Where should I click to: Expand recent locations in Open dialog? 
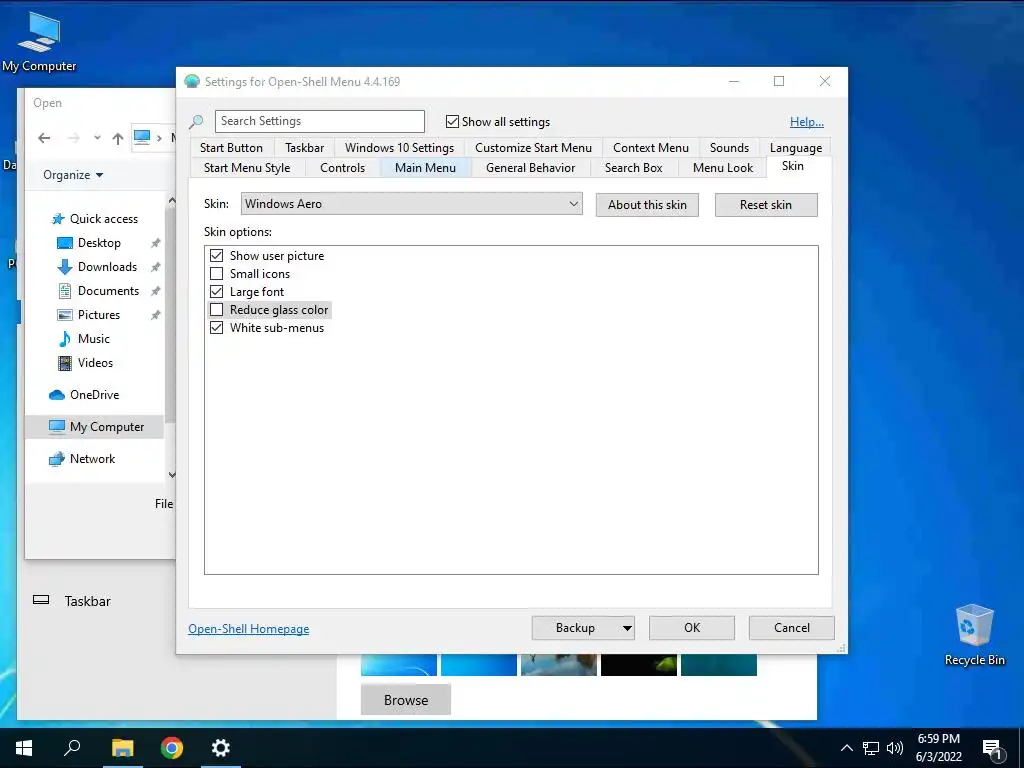coord(97,138)
